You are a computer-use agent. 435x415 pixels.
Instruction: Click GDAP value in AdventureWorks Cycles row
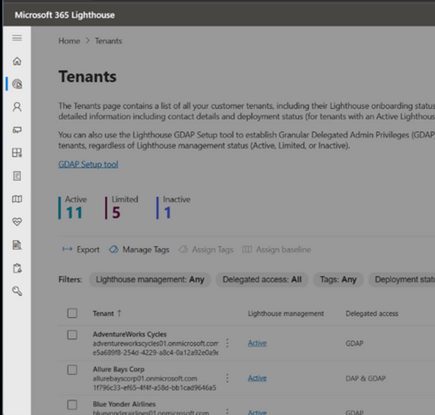coord(354,343)
